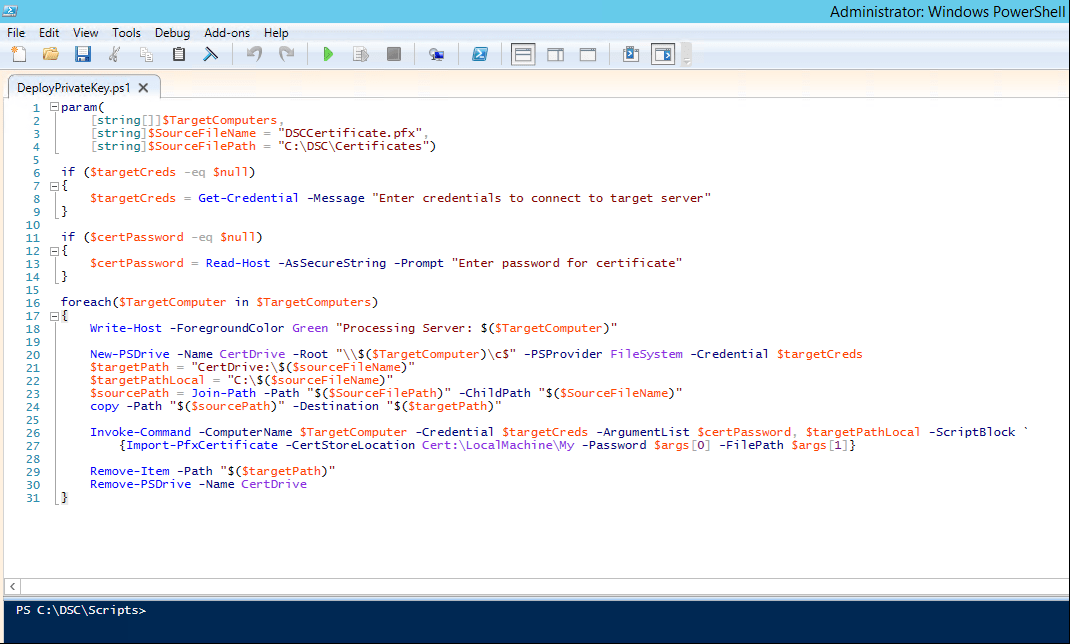Launch PowerShell.exe from the toolbar icon
This screenshot has width=1070, height=644.
(480, 54)
